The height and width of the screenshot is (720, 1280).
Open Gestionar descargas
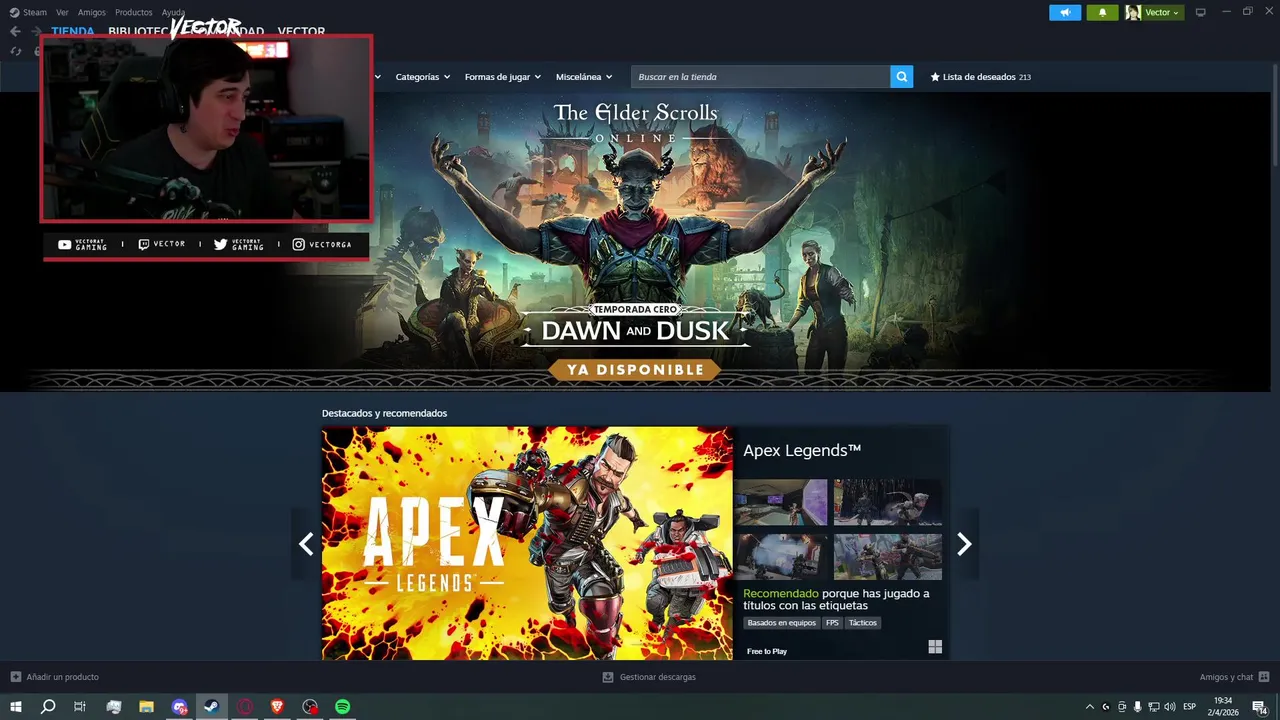649,677
